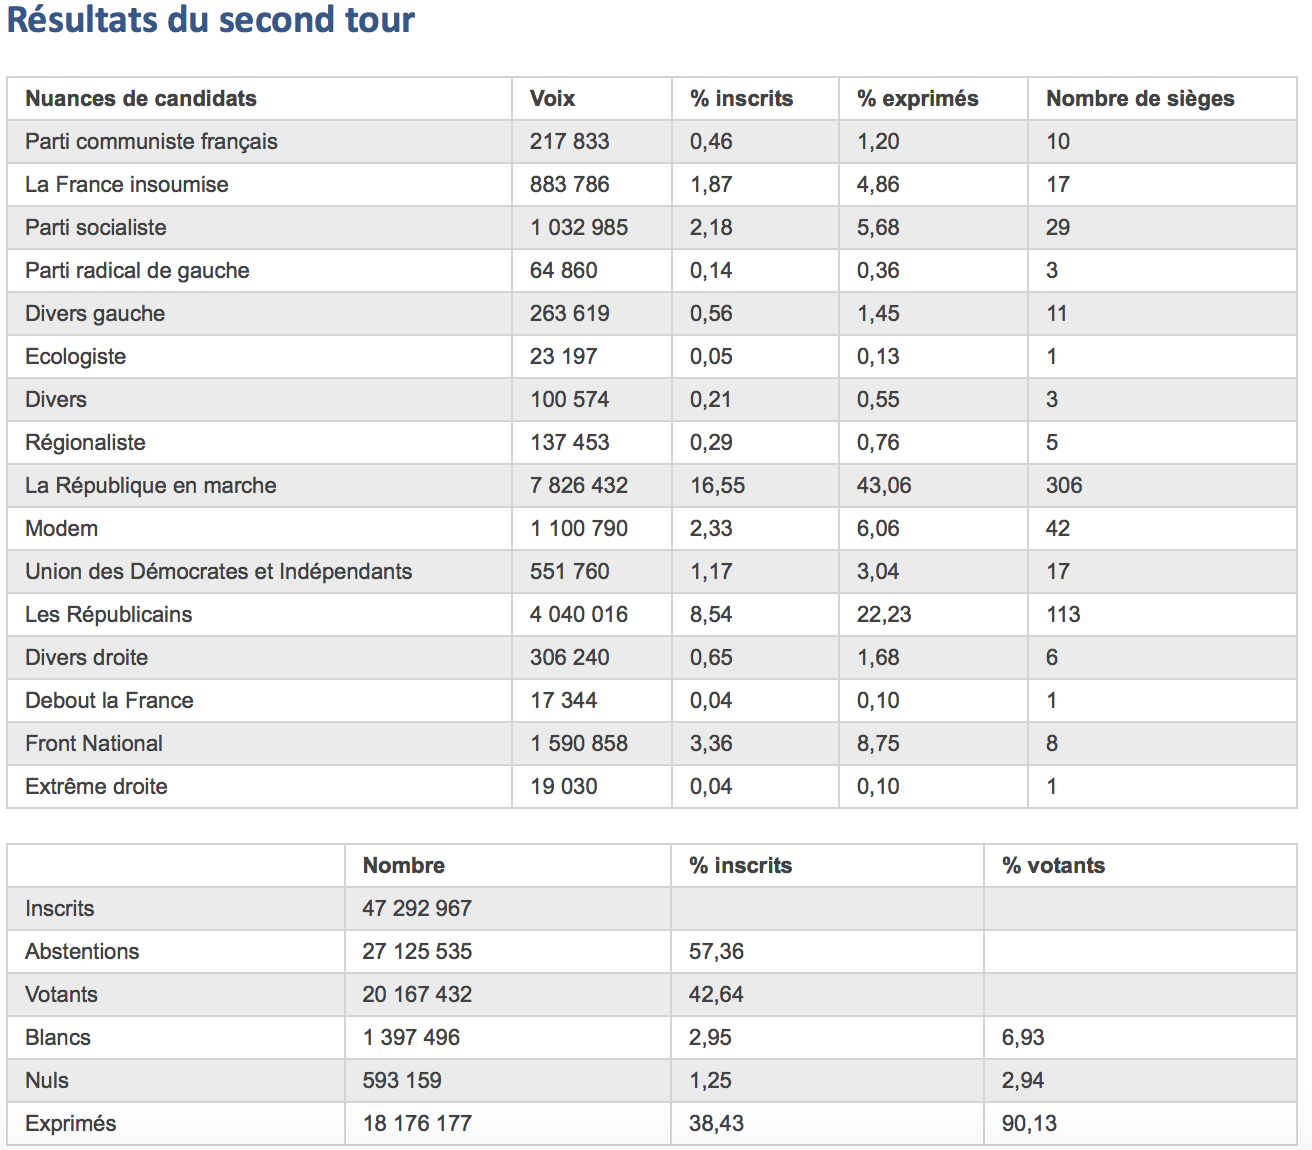The height and width of the screenshot is (1150, 1312).
Task: Click the 'Modem' party name
Action: tap(61, 529)
